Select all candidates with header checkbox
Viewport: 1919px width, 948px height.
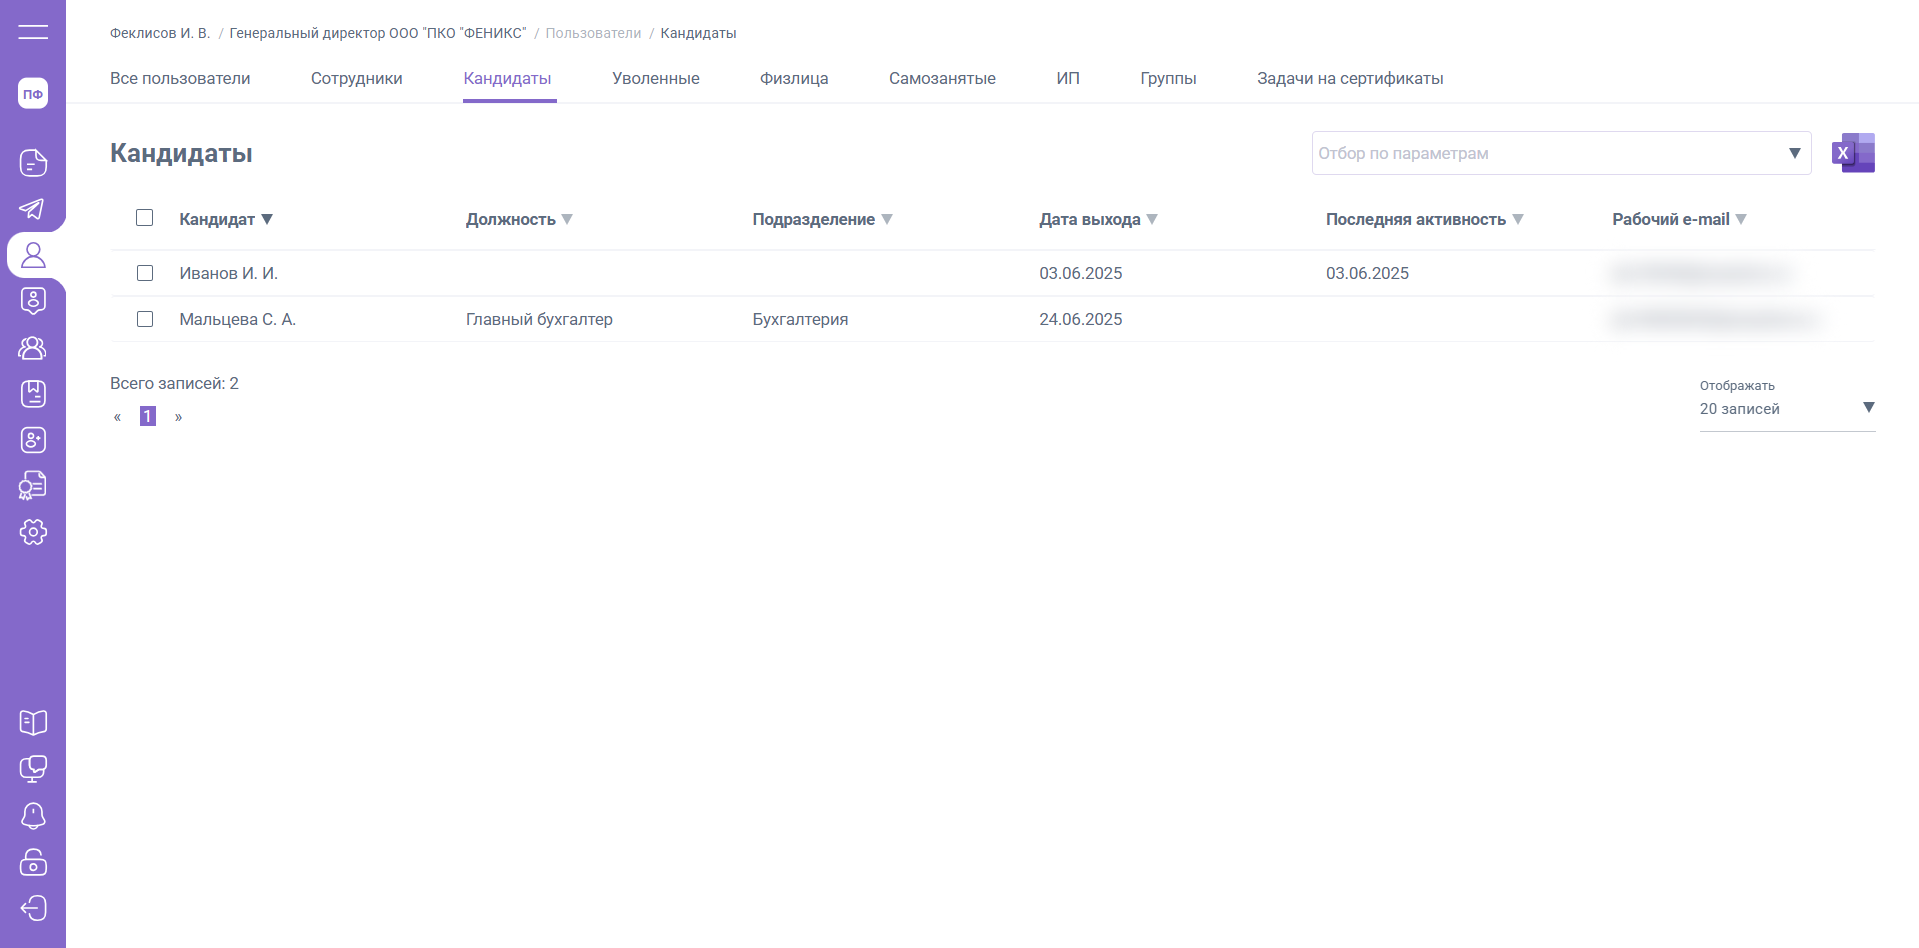(x=145, y=218)
